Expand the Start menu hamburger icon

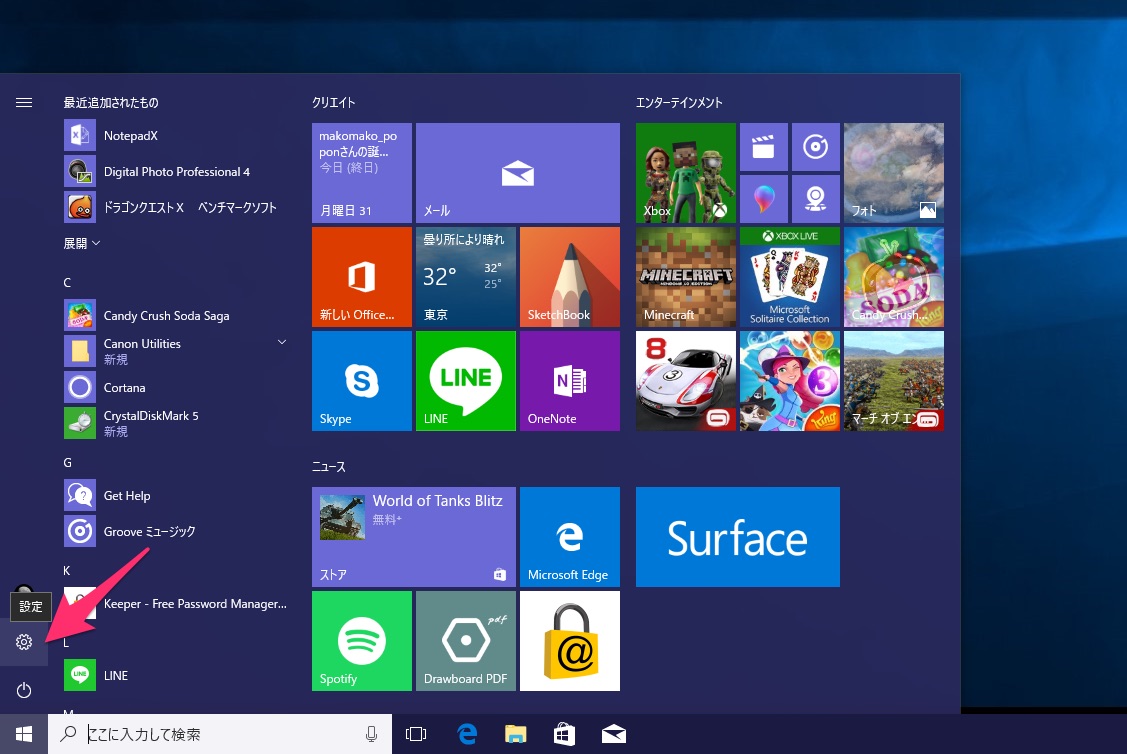[24, 103]
